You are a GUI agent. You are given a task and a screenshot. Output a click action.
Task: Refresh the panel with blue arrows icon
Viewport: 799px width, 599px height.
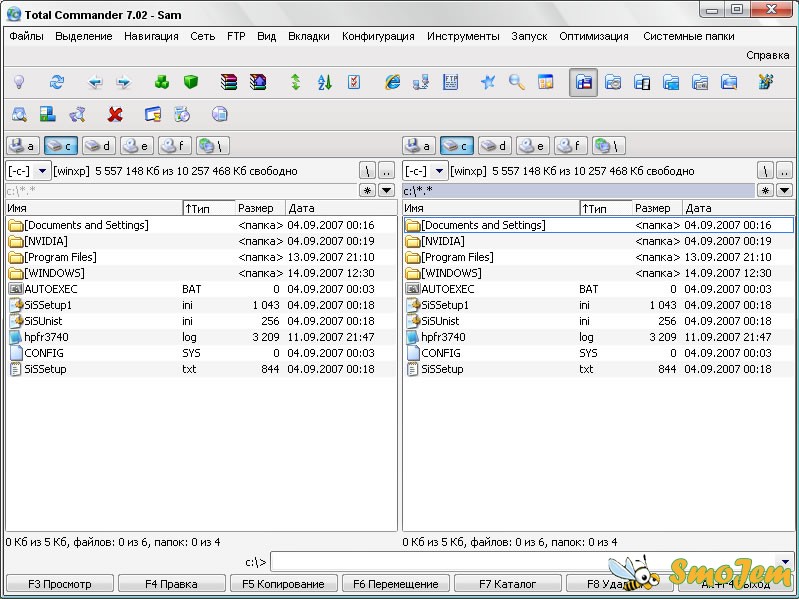pos(57,82)
